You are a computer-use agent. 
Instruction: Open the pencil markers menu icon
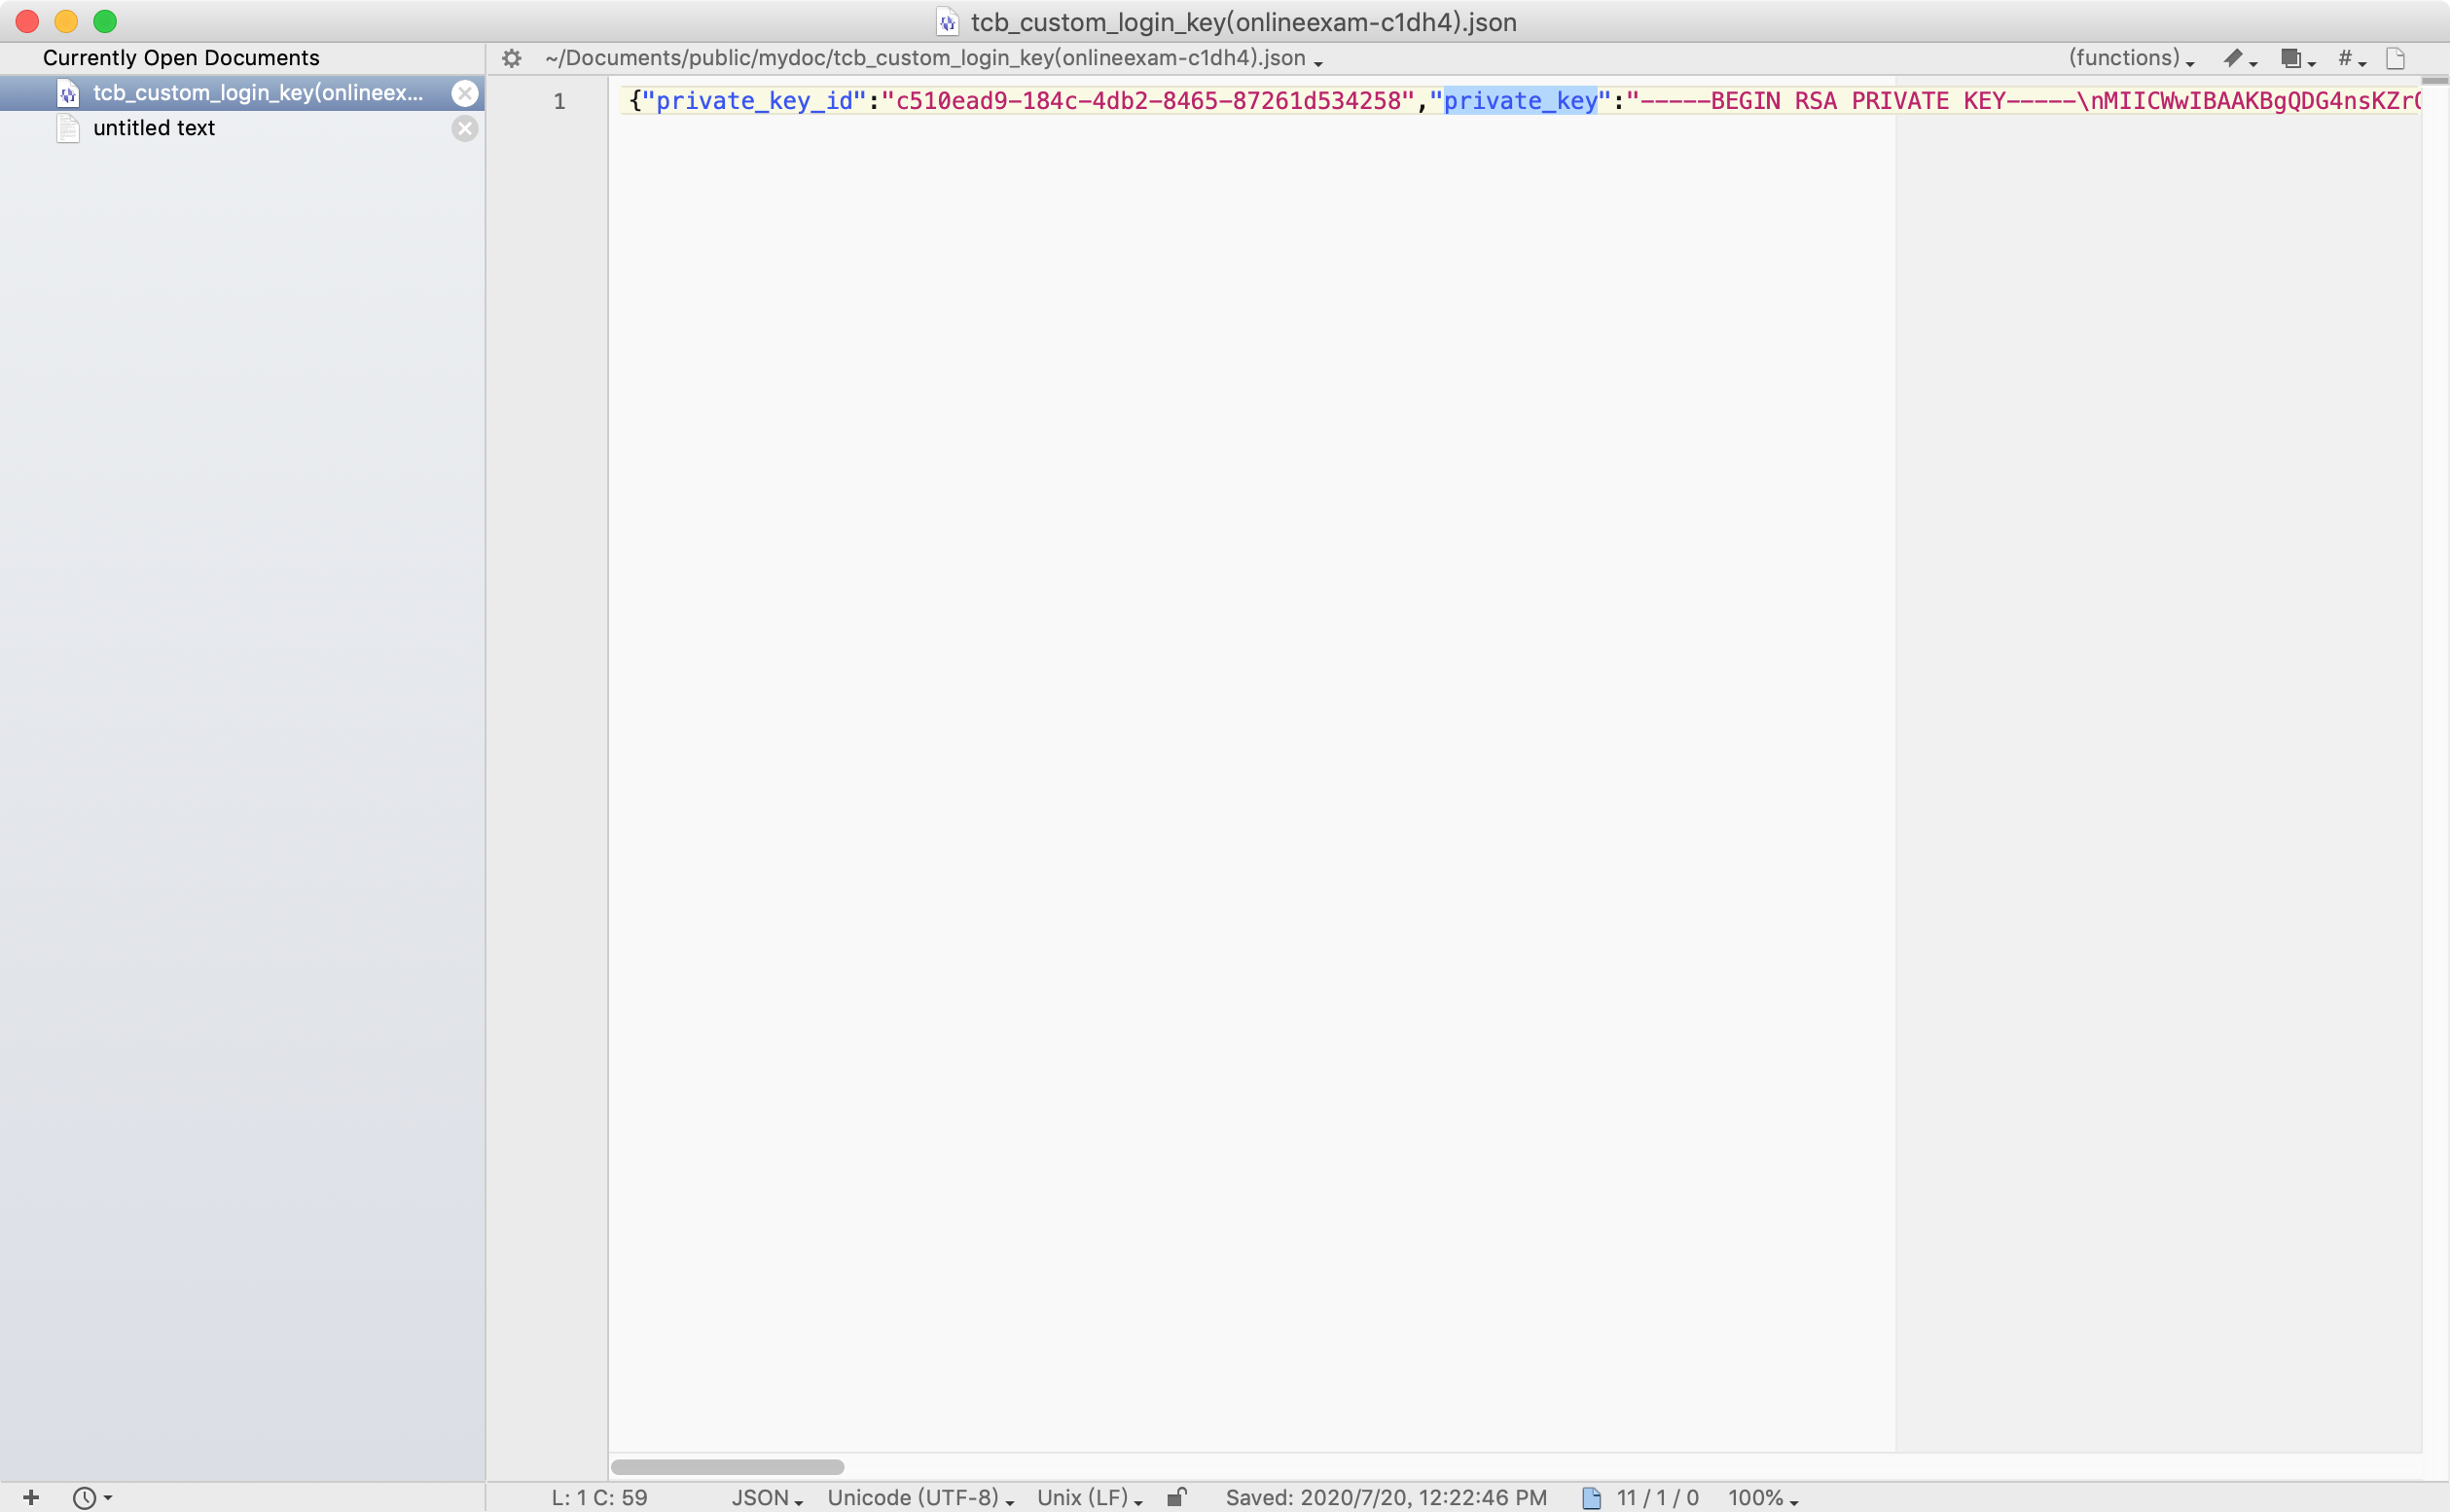[2238, 58]
